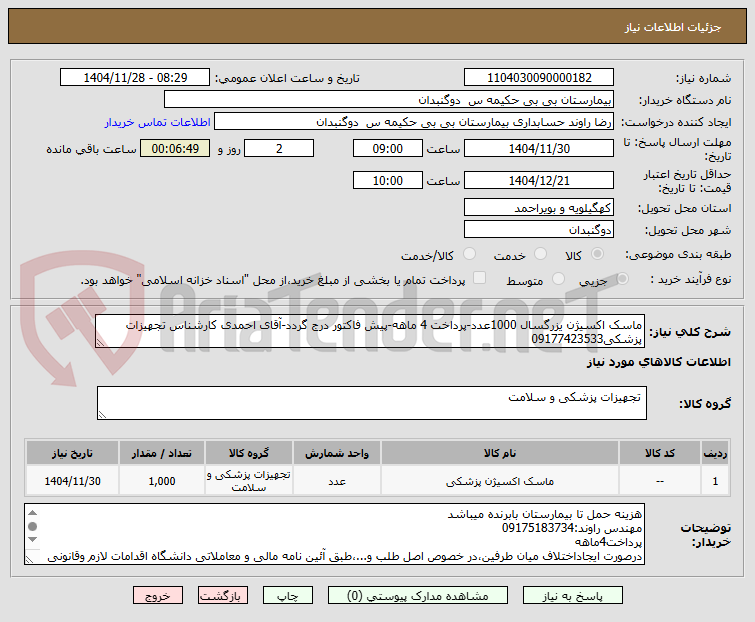Click the section heading 'اطلاعات کالاهای مورد نیاز'

click(x=659, y=362)
